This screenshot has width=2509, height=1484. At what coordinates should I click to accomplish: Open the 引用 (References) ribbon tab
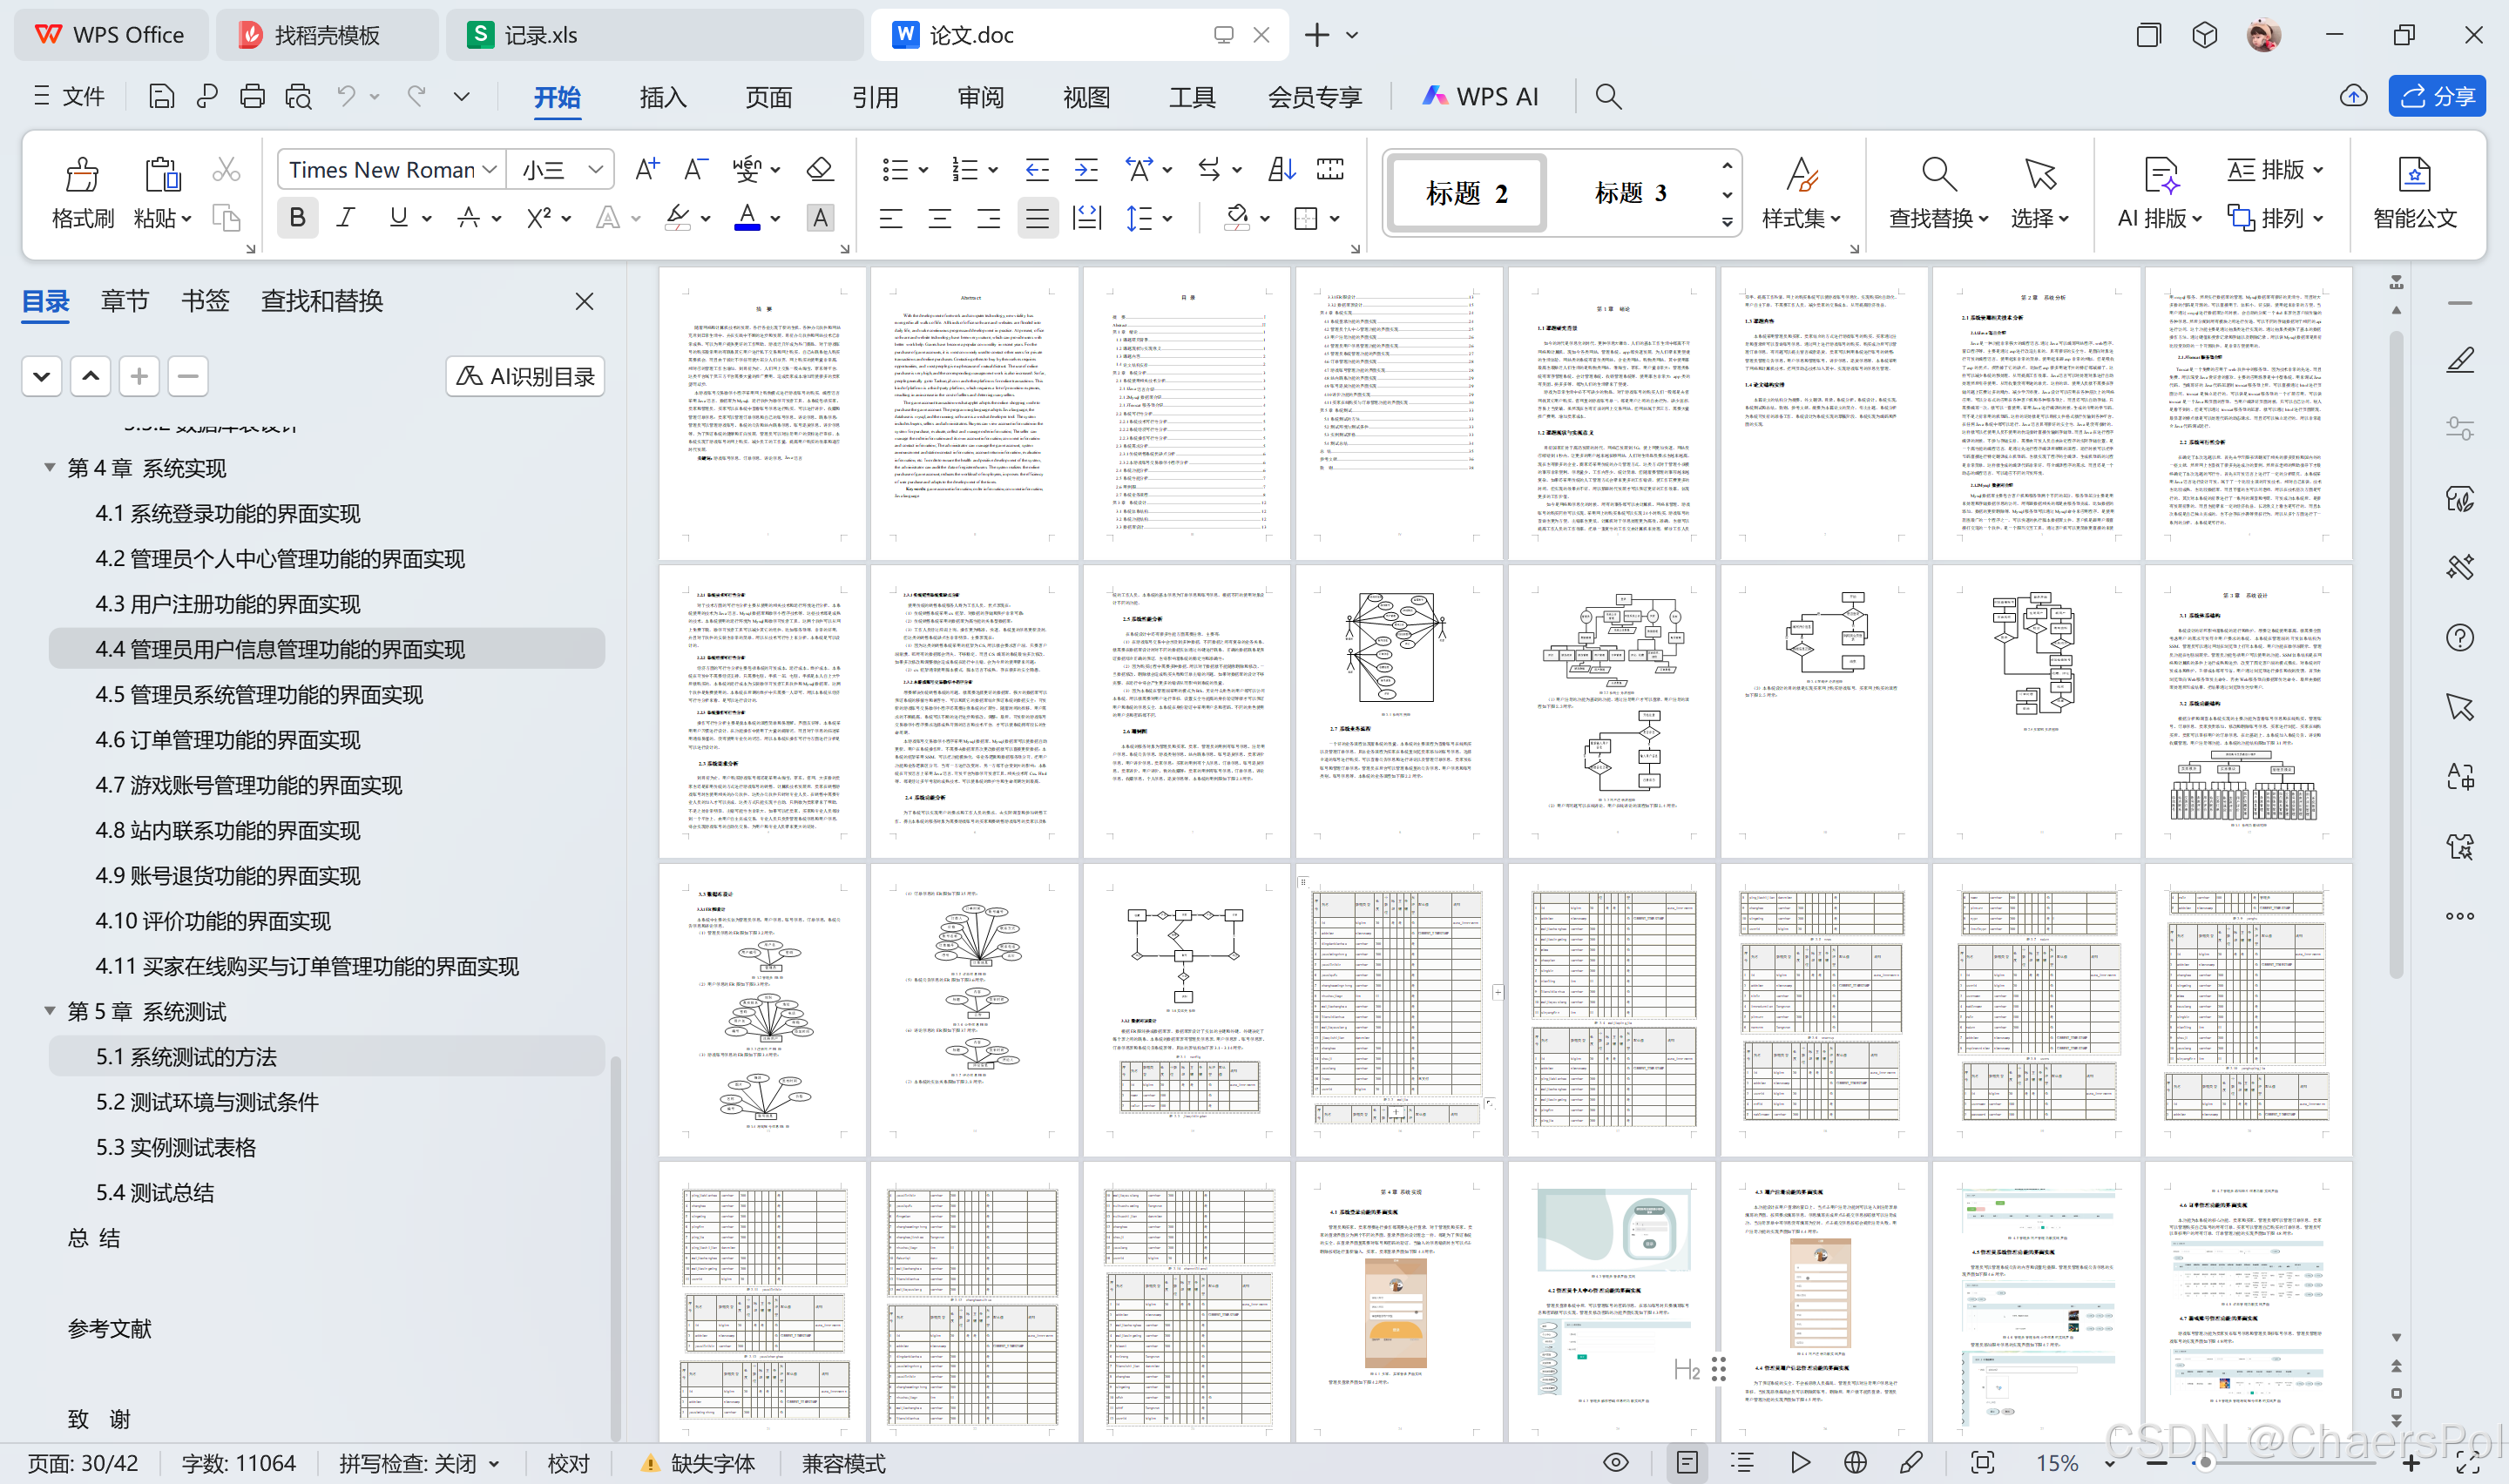(x=875, y=97)
